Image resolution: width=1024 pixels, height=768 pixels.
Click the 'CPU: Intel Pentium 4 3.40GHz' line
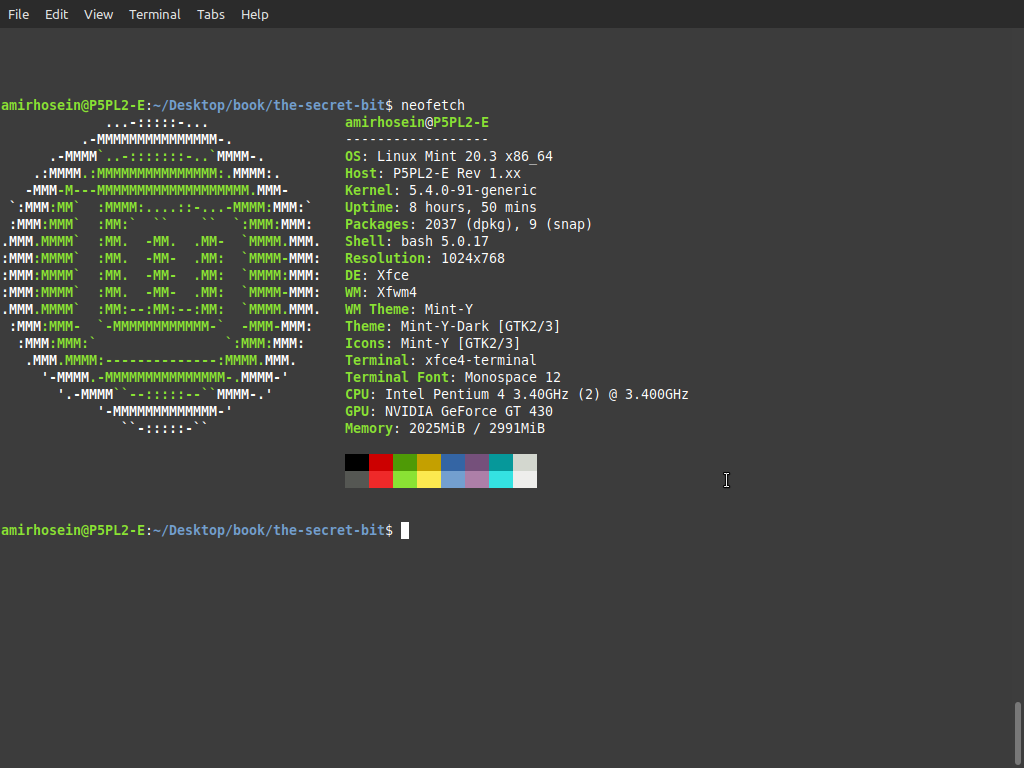pos(517,394)
